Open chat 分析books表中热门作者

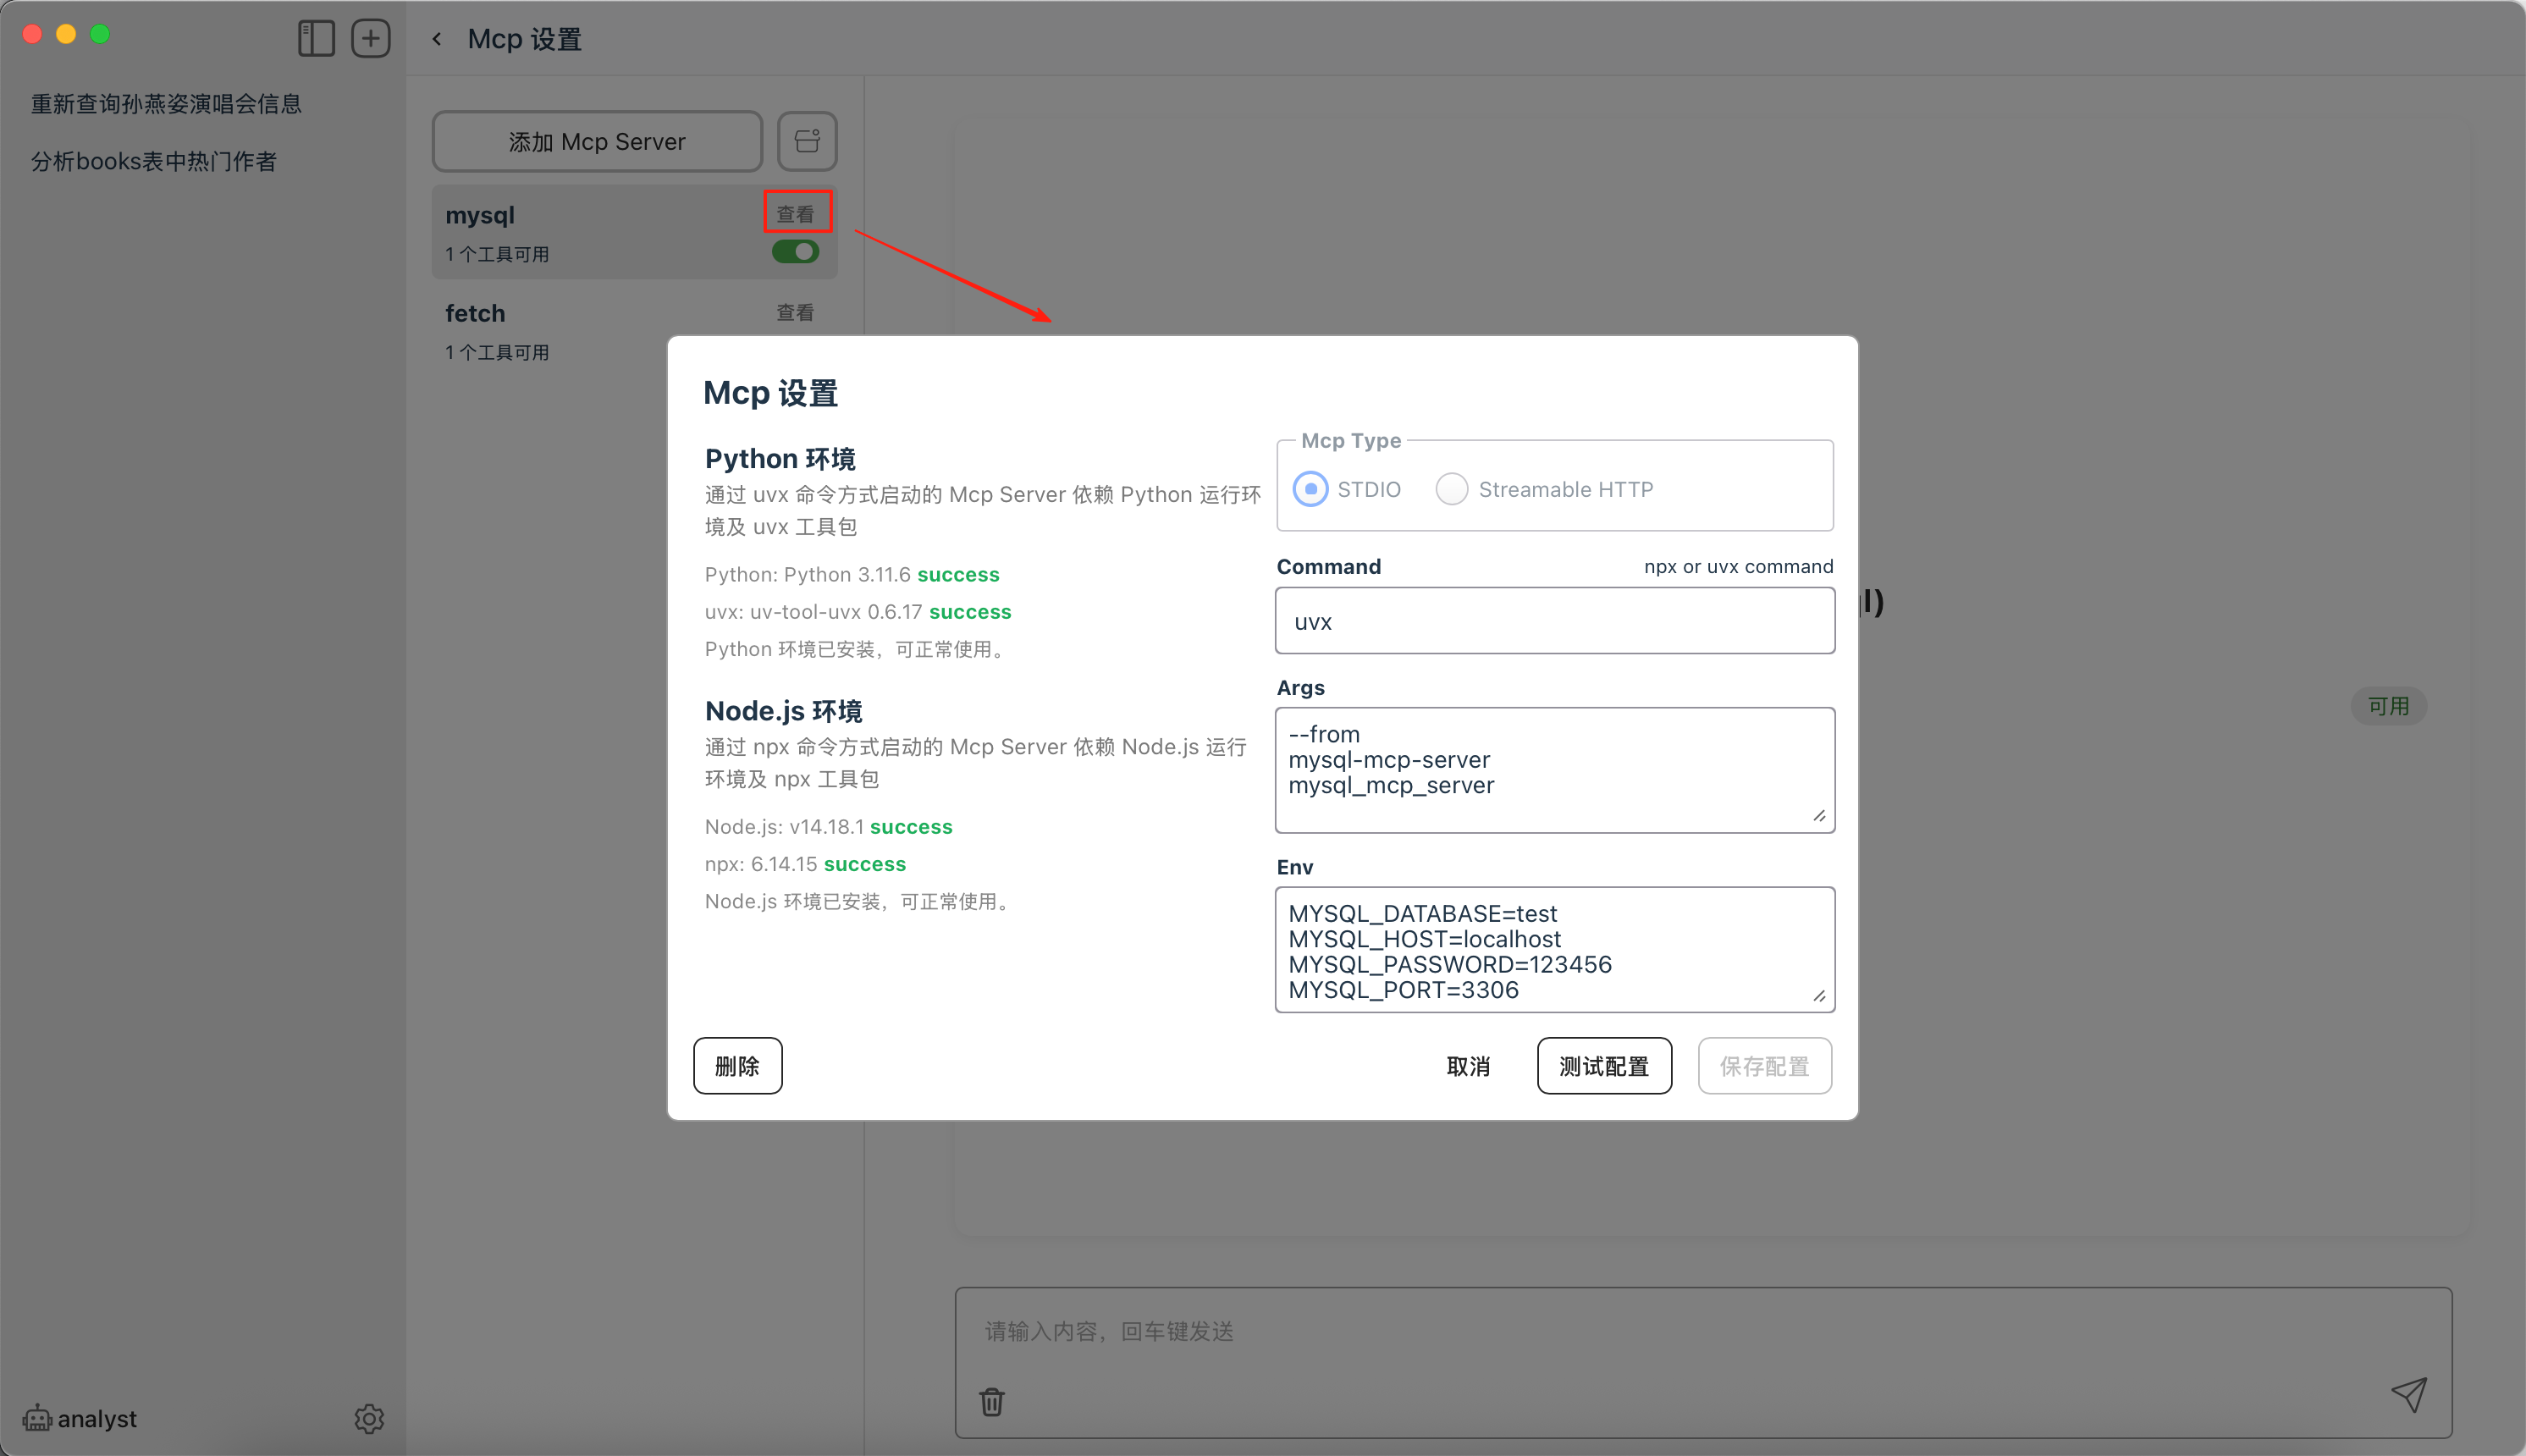click(153, 161)
